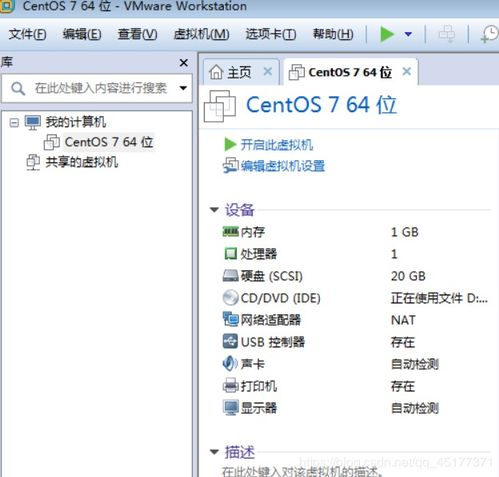Open the search filter dropdown arrow in the library

tap(183, 88)
